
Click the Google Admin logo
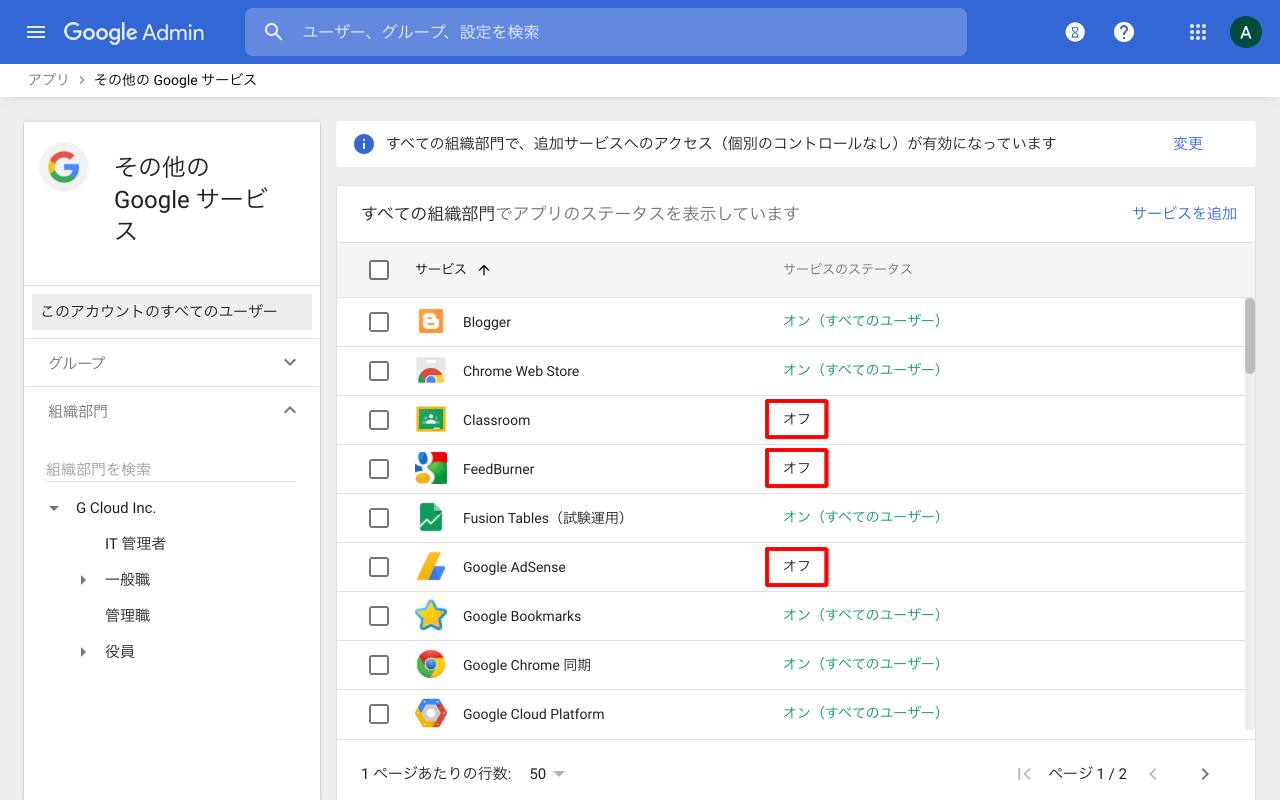point(134,32)
